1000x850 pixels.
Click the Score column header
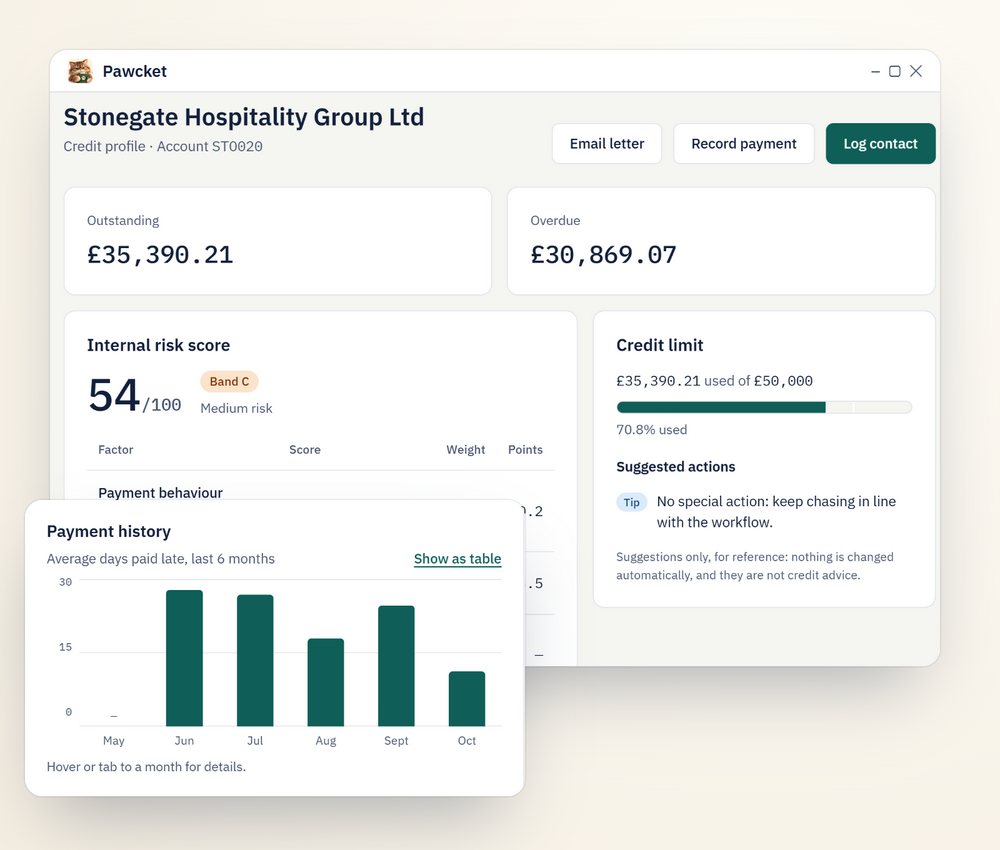click(x=305, y=450)
